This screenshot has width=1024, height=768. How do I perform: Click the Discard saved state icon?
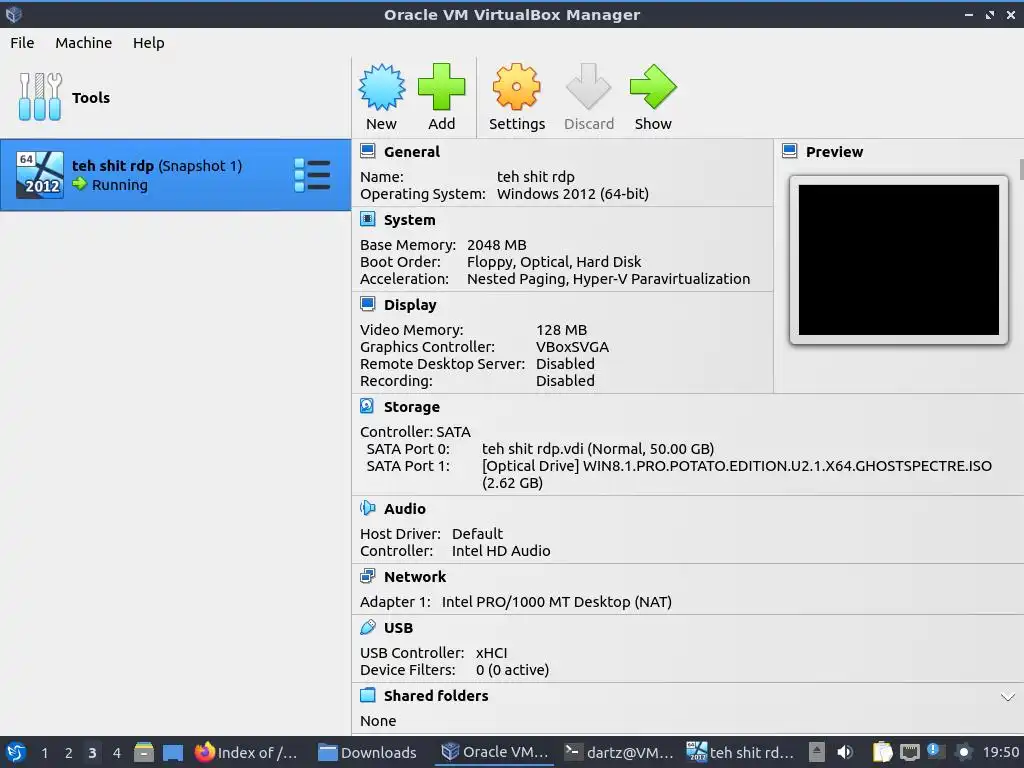click(588, 86)
